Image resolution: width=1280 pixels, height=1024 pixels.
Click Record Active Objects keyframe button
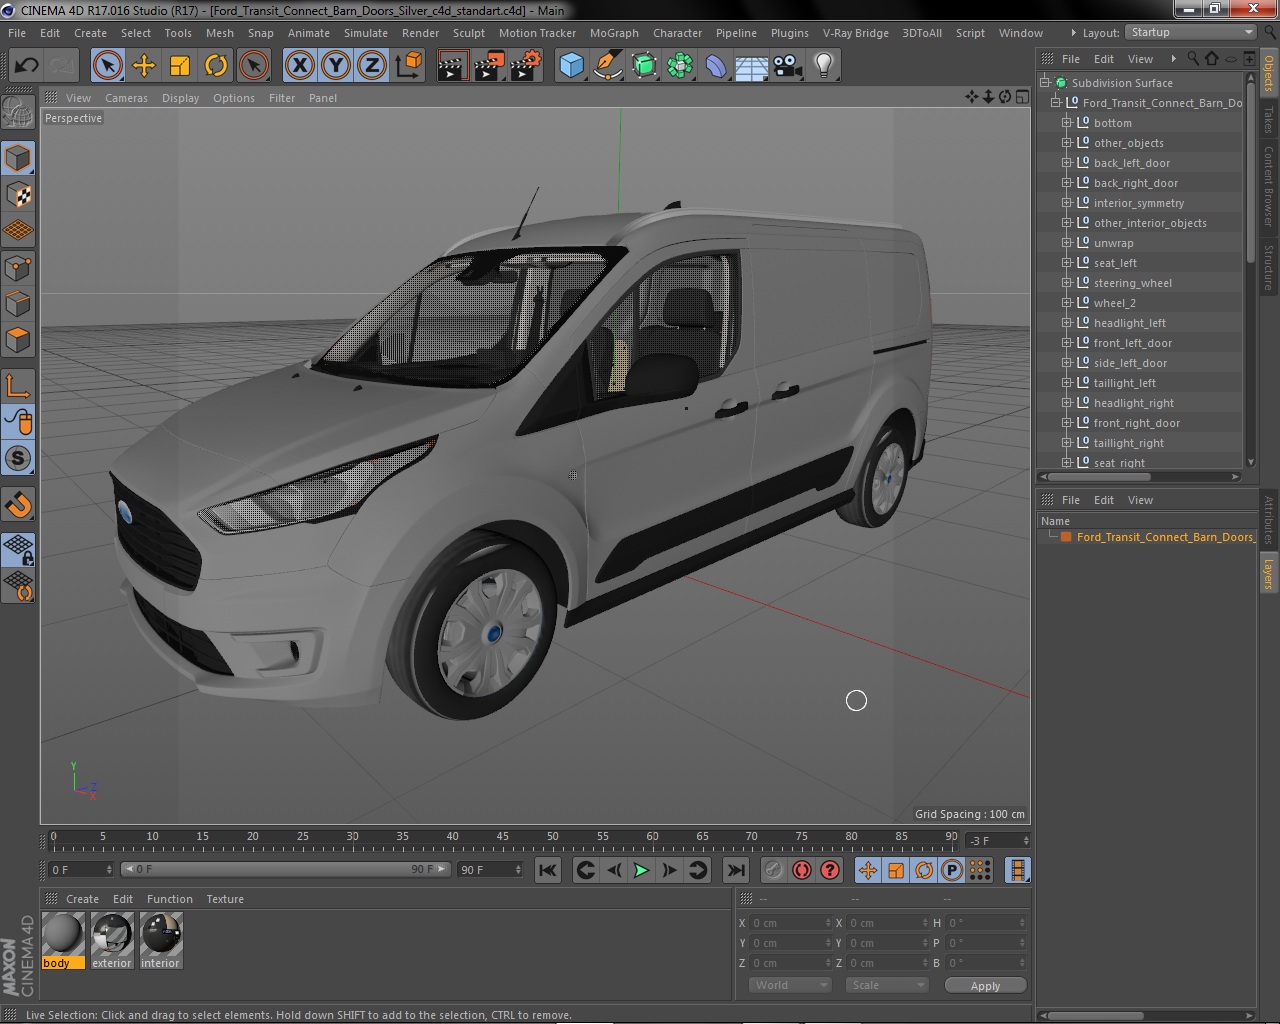tap(773, 870)
